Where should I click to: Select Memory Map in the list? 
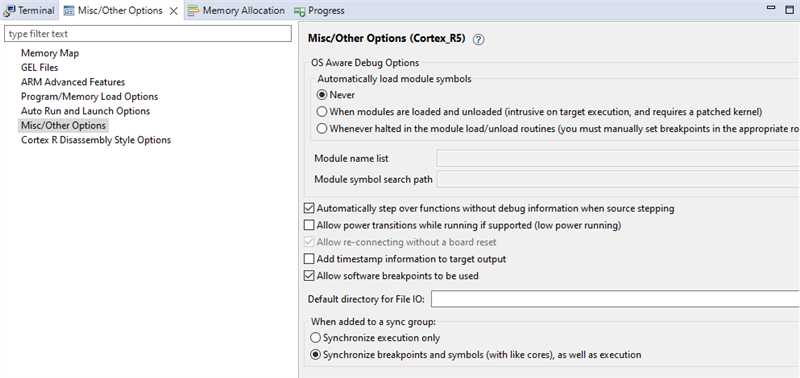point(50,53)
